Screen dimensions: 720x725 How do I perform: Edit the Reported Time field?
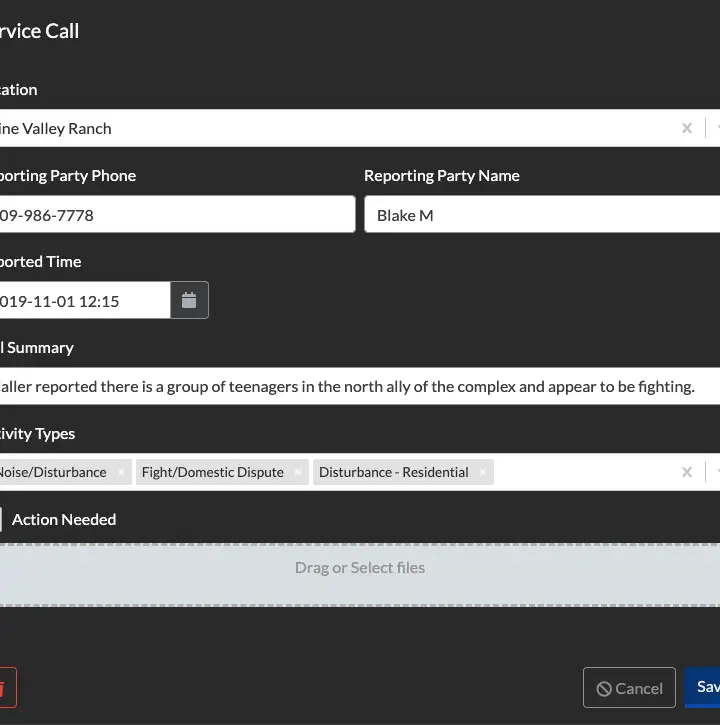point(85,300)
